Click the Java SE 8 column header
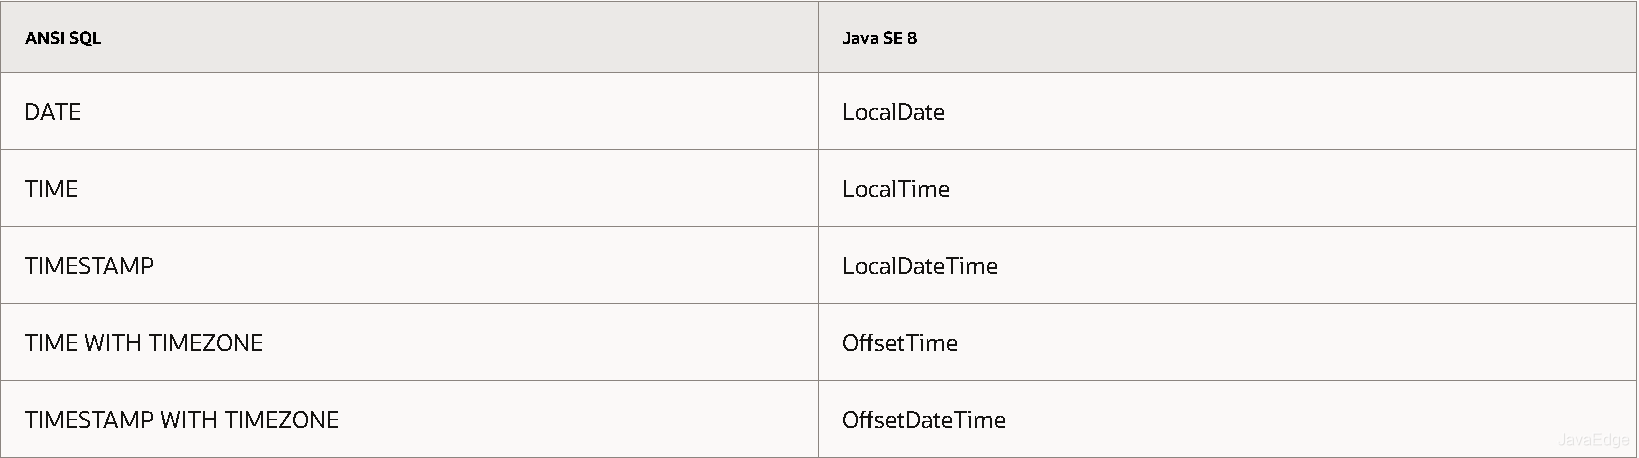 (1227, 37)
